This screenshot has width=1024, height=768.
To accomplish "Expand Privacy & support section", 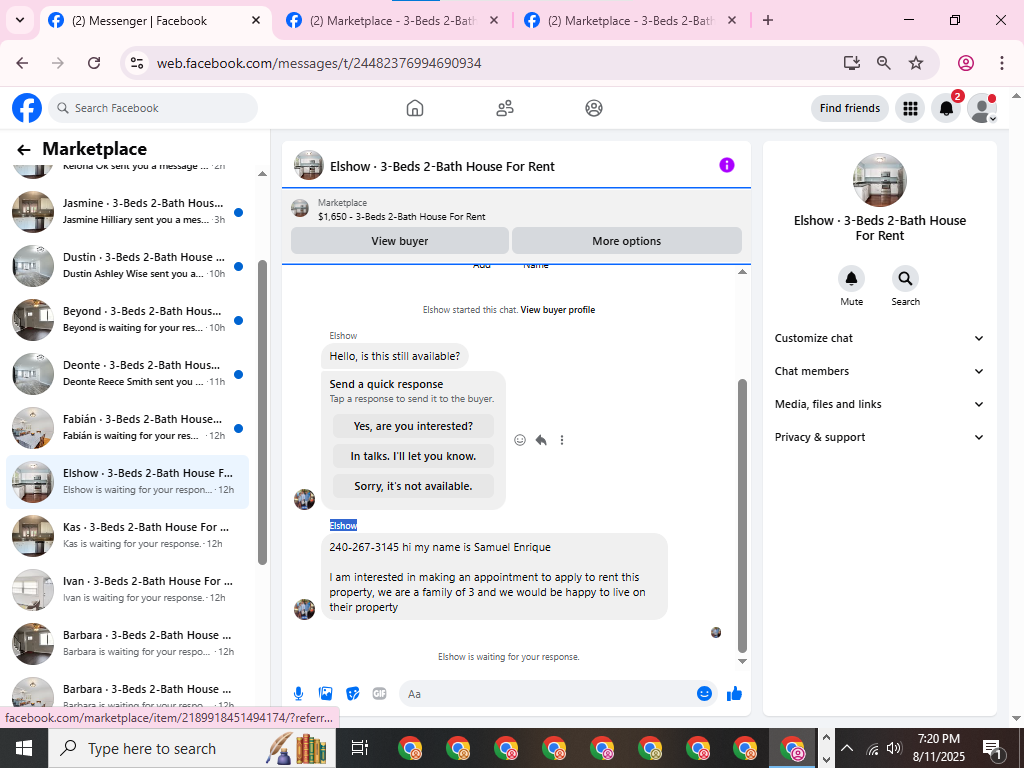I will 879,437.
